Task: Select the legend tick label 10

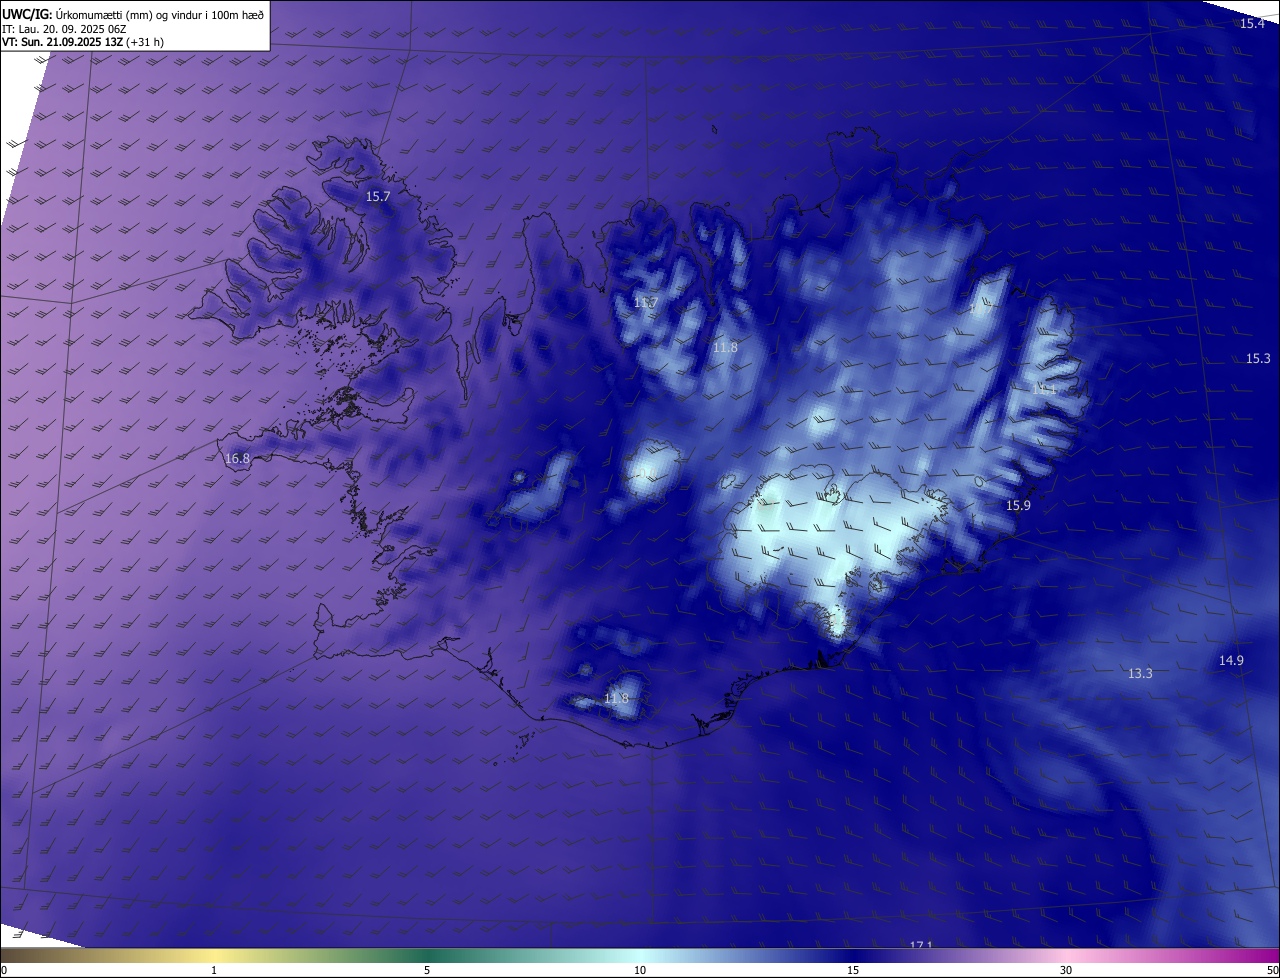Action: coord(640,970)
